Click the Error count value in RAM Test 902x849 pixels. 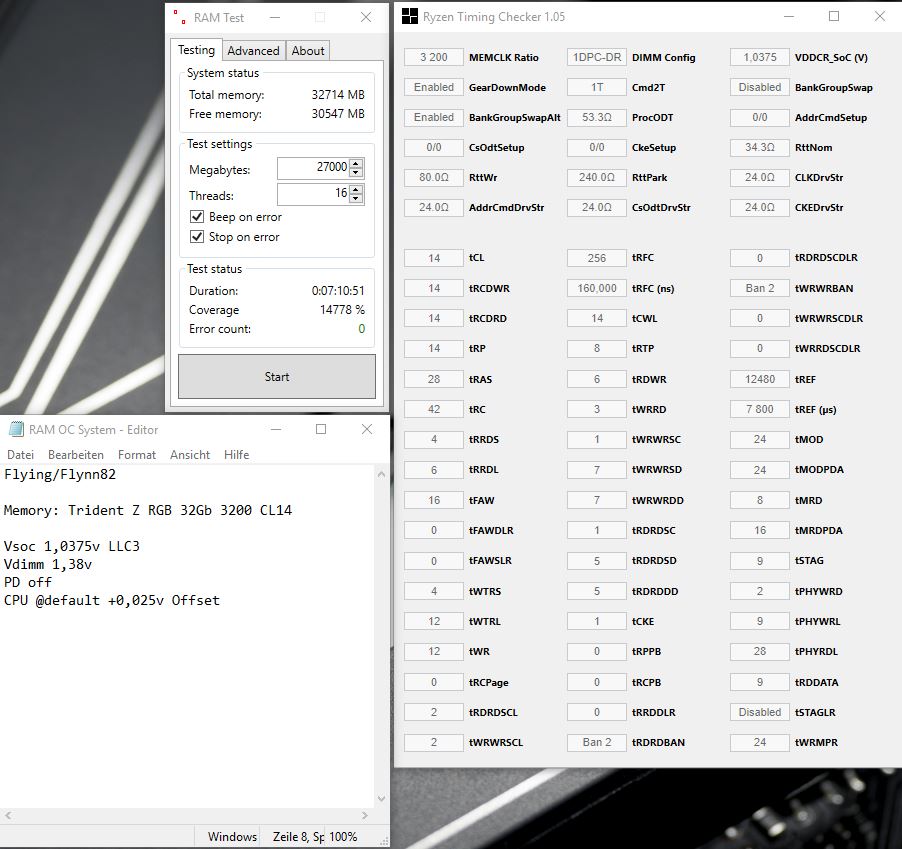point(361,329)
